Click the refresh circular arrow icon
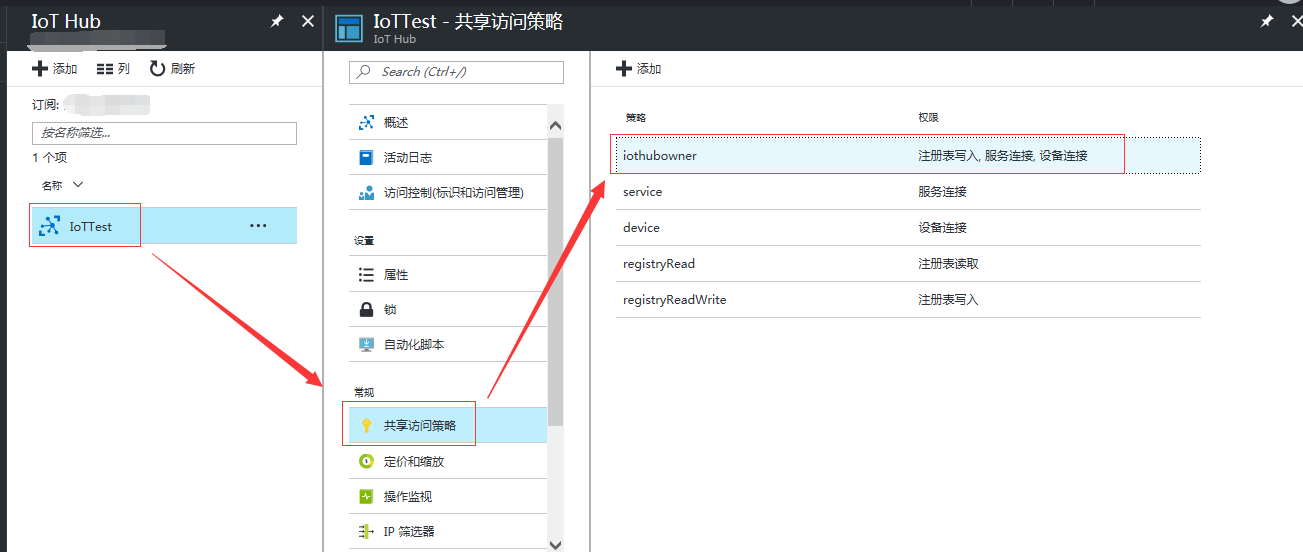 click(x=157, y=69)
